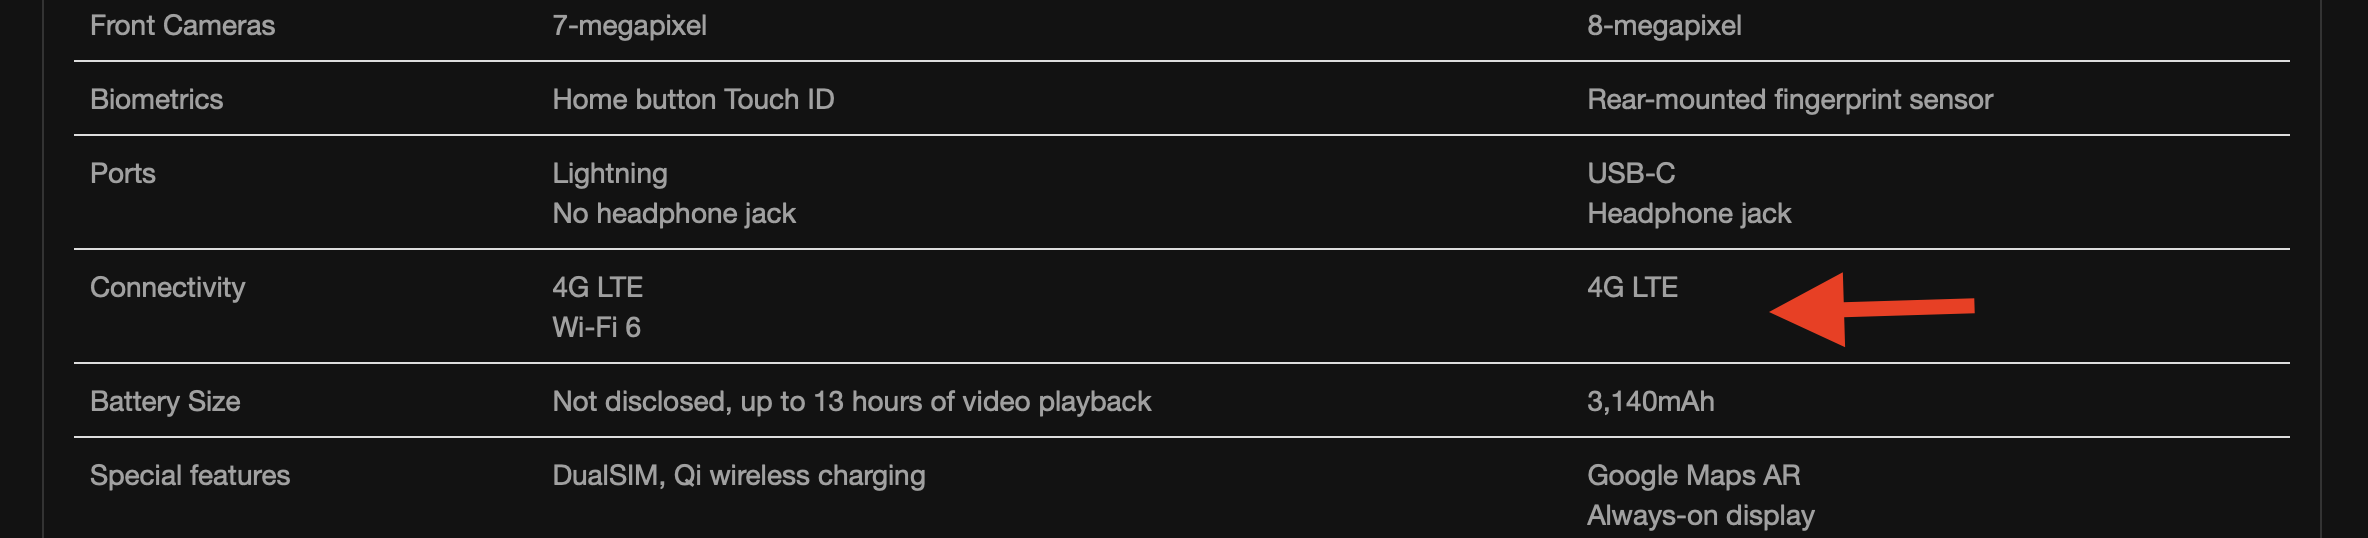This screenshot has width=2368, height=538.
Task: Select the "Biometrics" row label
Action: [x=156, y=100]
